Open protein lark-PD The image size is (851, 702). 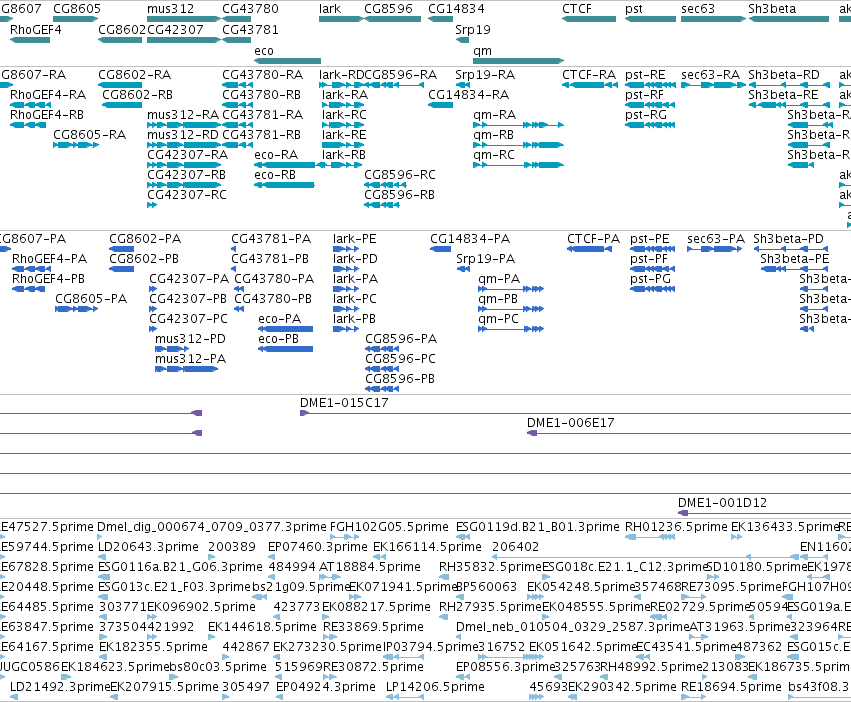coord(355,259)
